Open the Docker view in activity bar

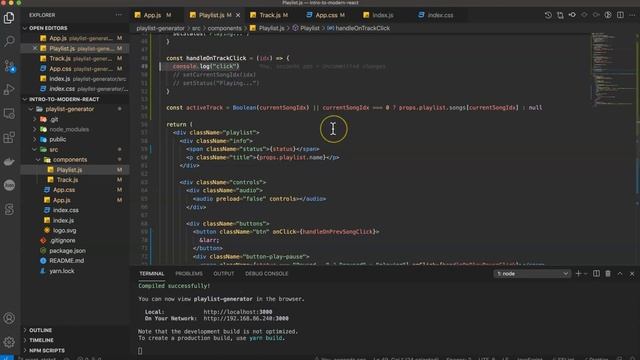9,162
